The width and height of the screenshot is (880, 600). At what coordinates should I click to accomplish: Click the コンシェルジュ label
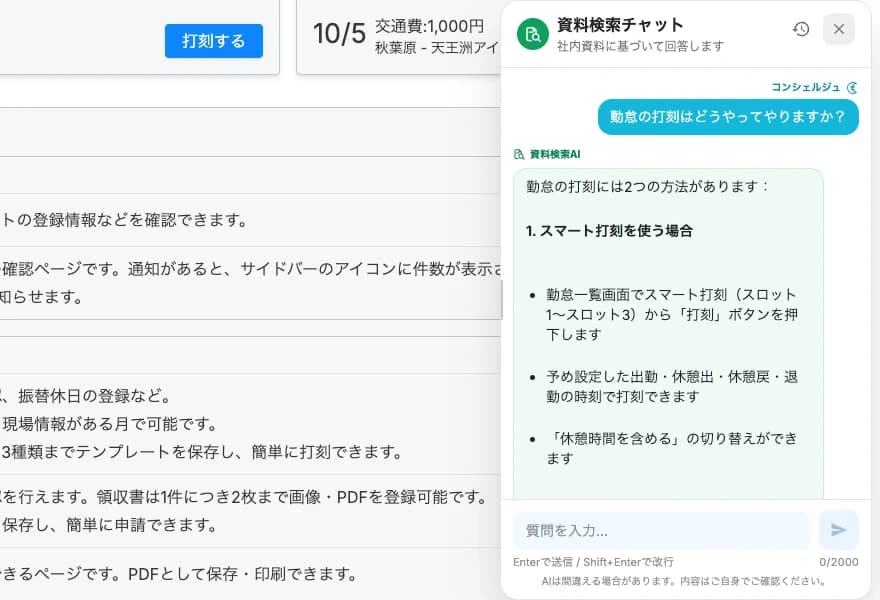pyautogui.click(x=805, y=87)
